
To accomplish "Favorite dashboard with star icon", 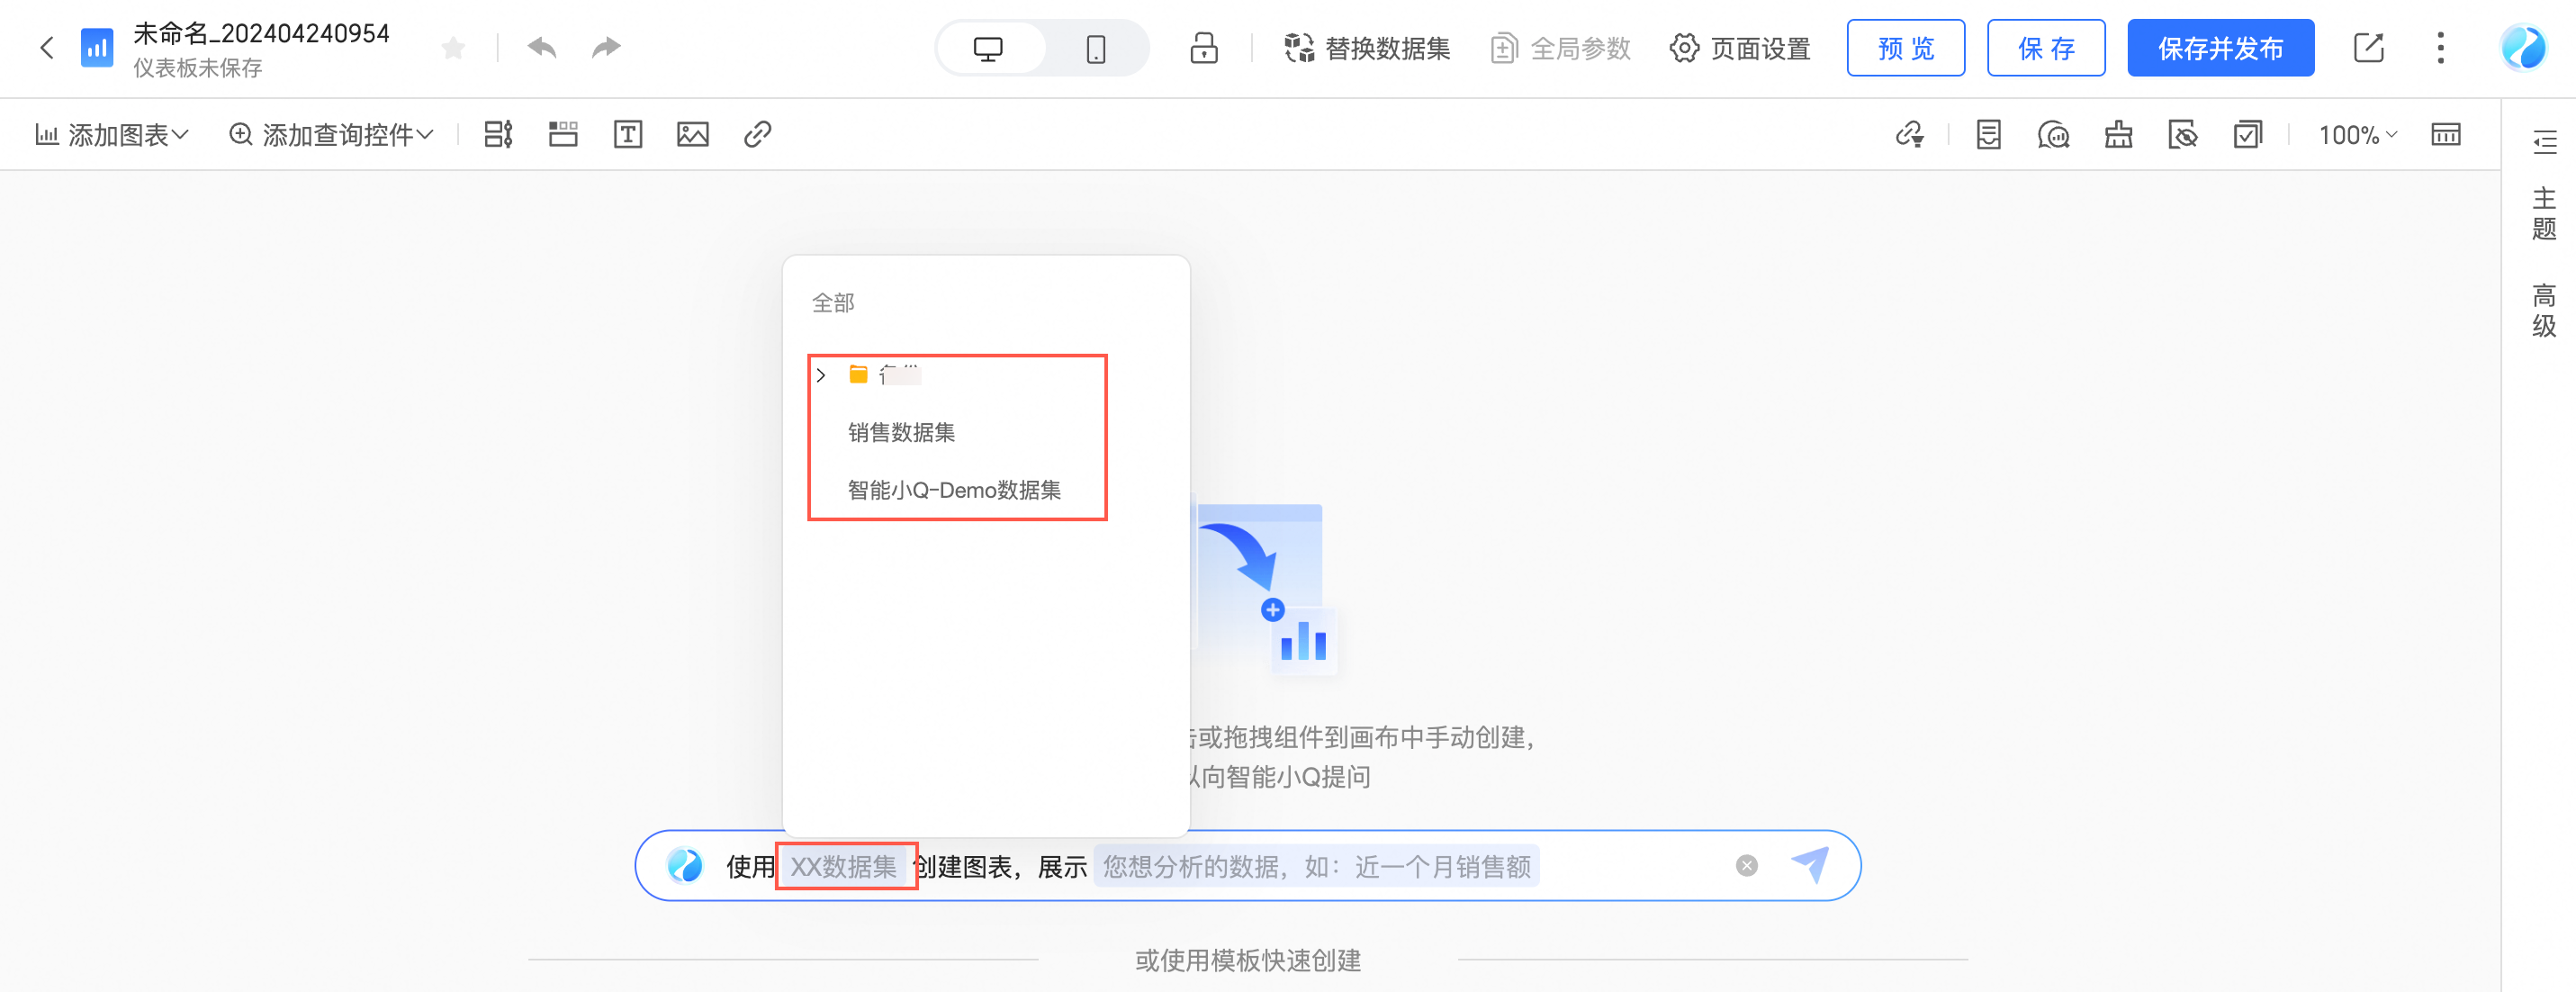I will 453,47.
